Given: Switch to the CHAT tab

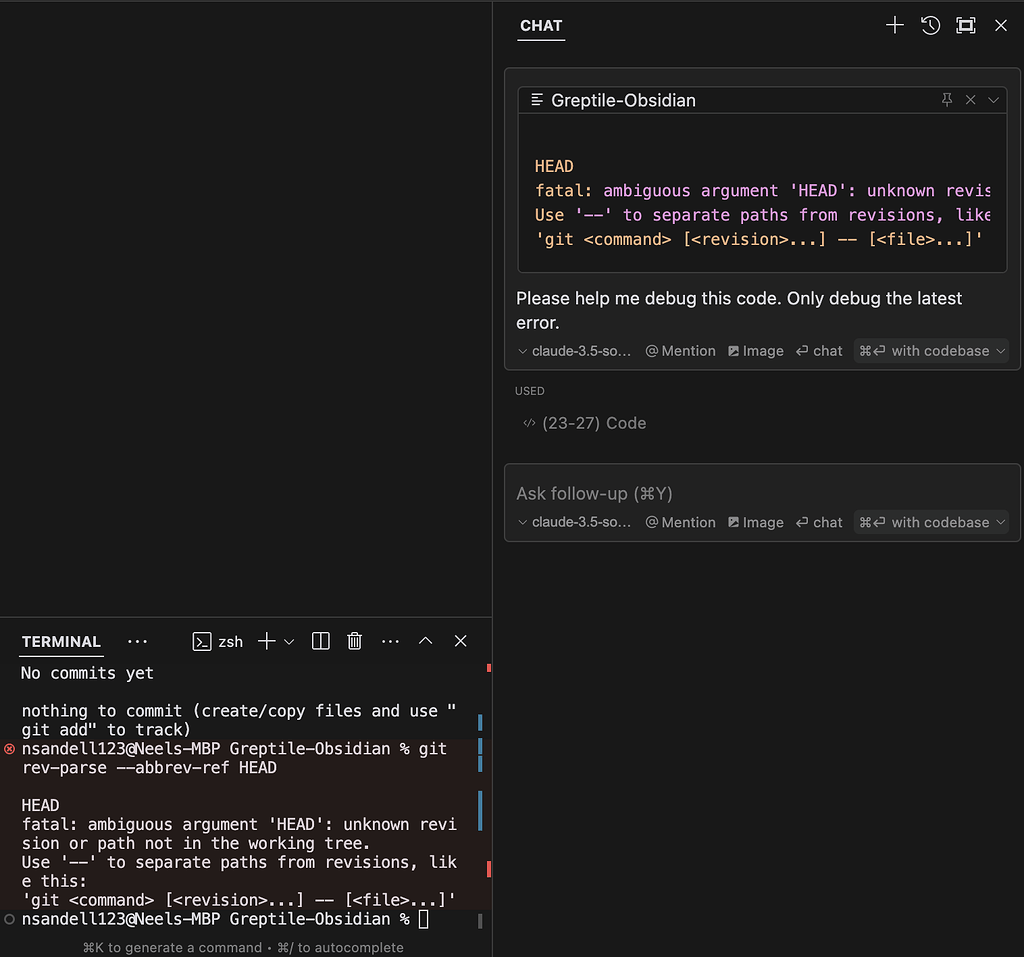Looking at the screenshot, I should point(540,26).
